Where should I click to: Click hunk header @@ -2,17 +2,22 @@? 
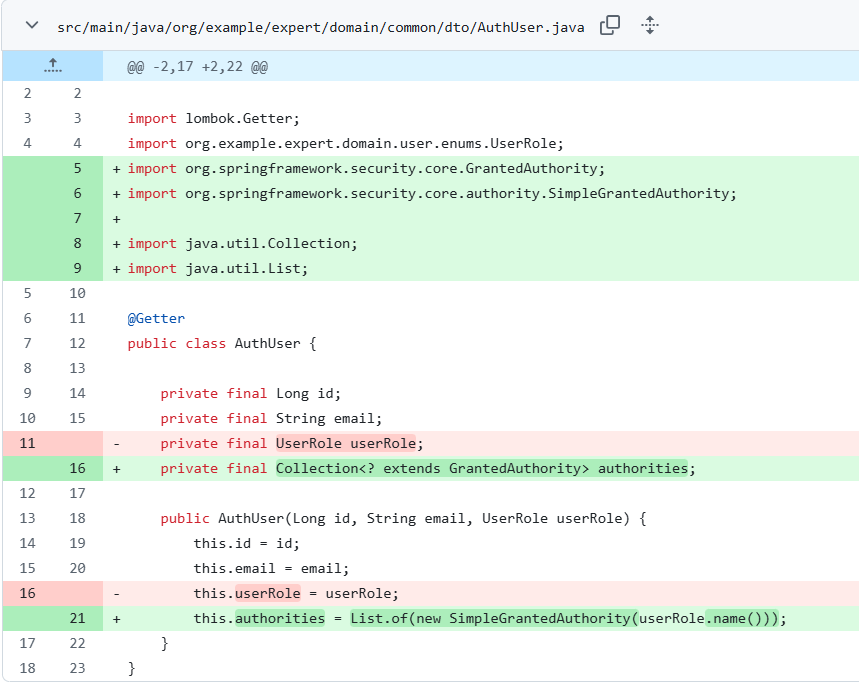[197, 67]
